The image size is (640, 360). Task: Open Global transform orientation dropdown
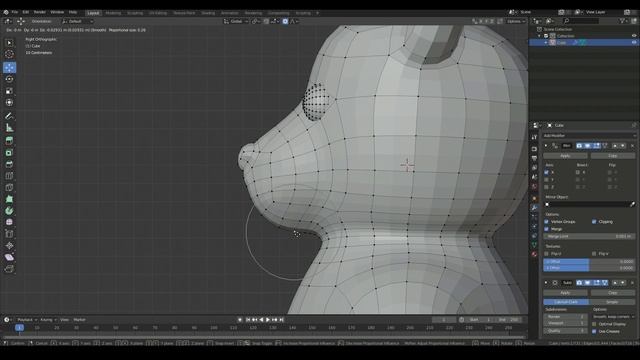click(236, 21)
